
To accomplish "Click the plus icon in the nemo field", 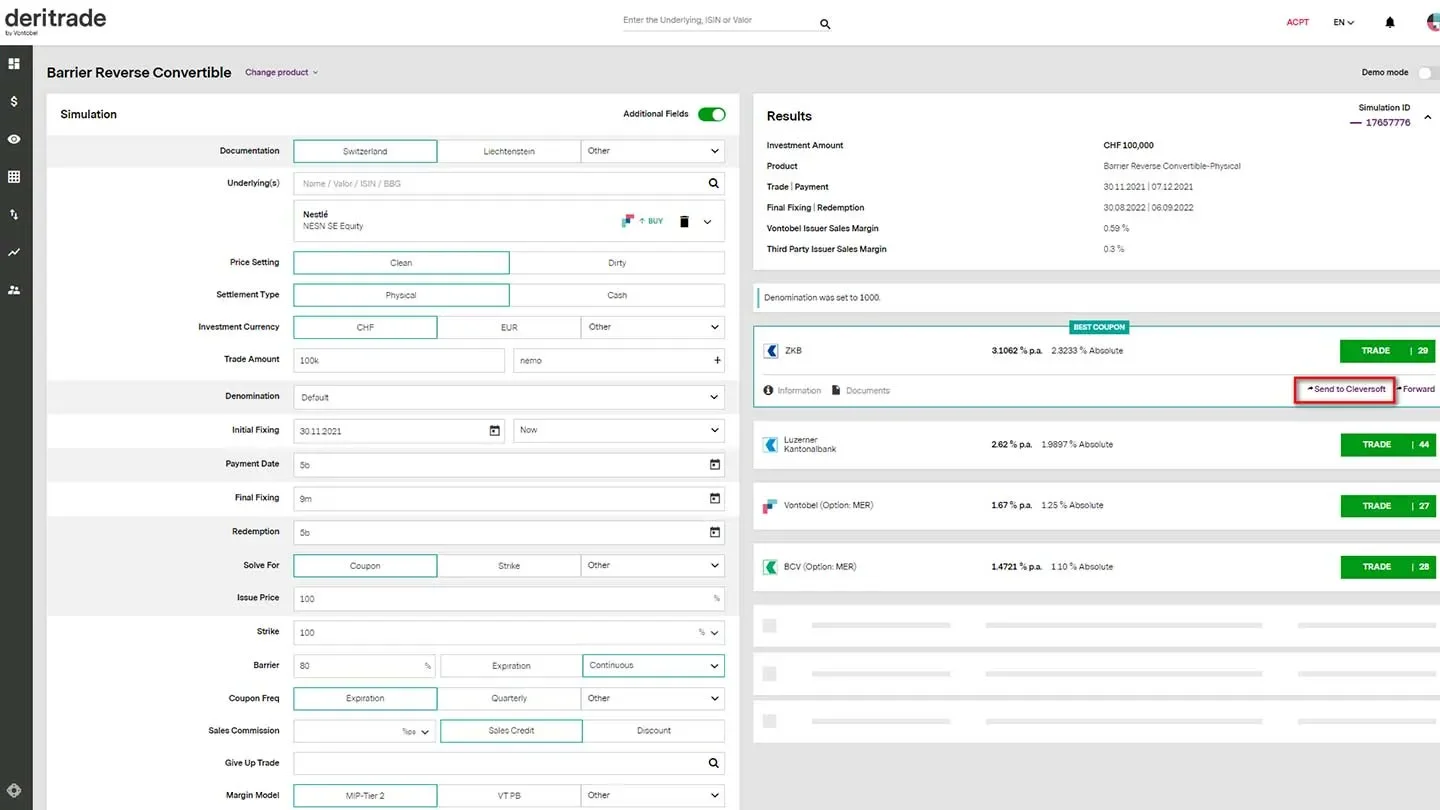I will pos(717,360).
